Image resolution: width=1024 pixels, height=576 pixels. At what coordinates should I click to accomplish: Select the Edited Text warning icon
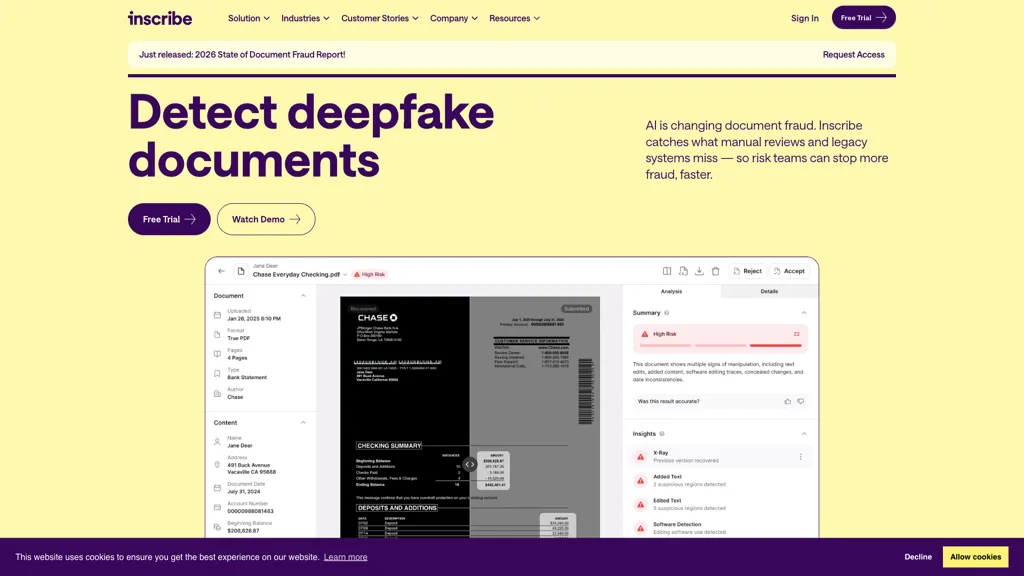(641, 505)
